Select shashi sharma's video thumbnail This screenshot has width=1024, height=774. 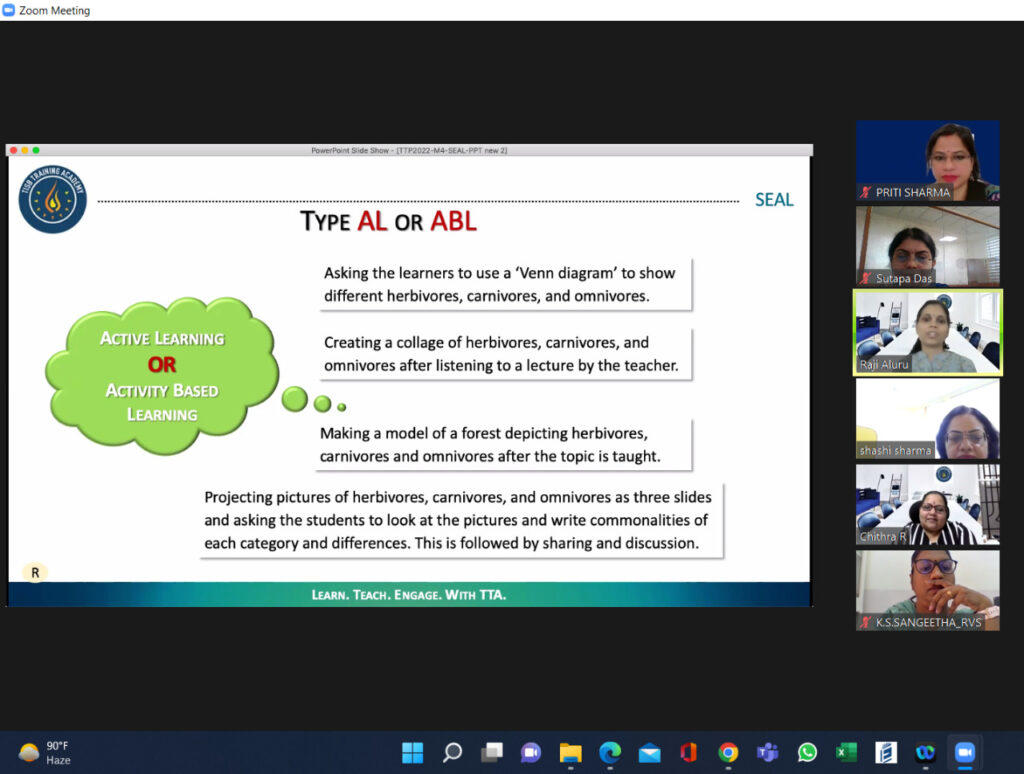coord(927,418)
